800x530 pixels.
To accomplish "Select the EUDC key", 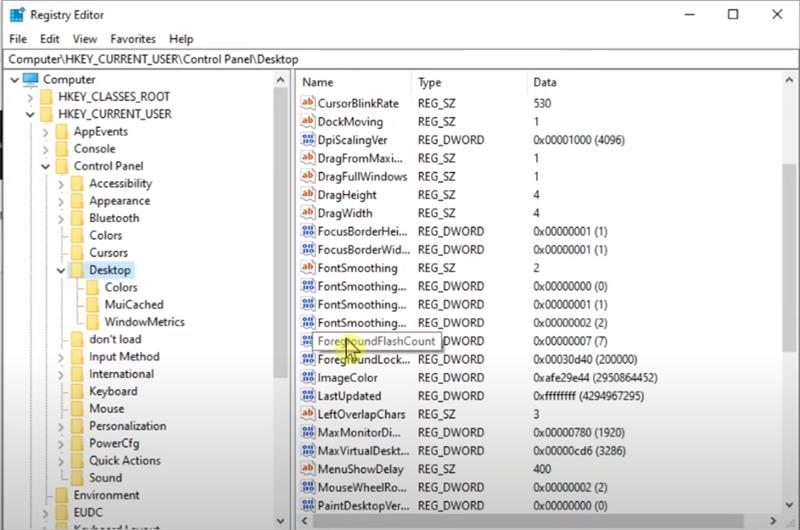I will coord(88,512).
